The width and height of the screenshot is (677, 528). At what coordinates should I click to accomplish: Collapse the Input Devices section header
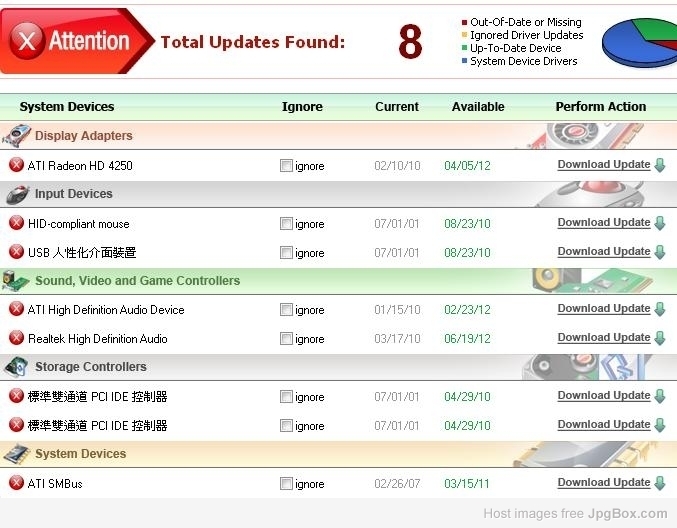(x=74, y=194)
